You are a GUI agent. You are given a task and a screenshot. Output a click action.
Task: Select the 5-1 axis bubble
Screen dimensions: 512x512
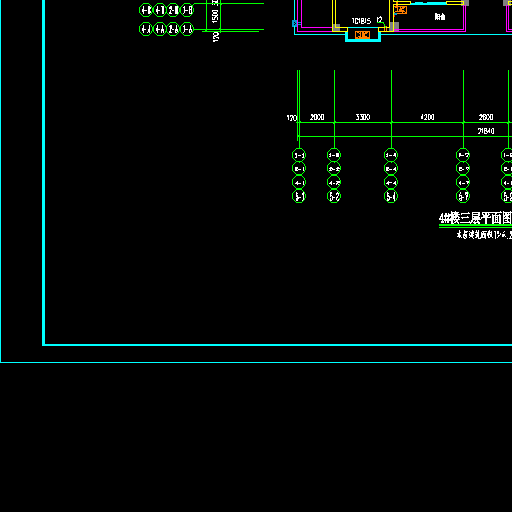[299, 196]
